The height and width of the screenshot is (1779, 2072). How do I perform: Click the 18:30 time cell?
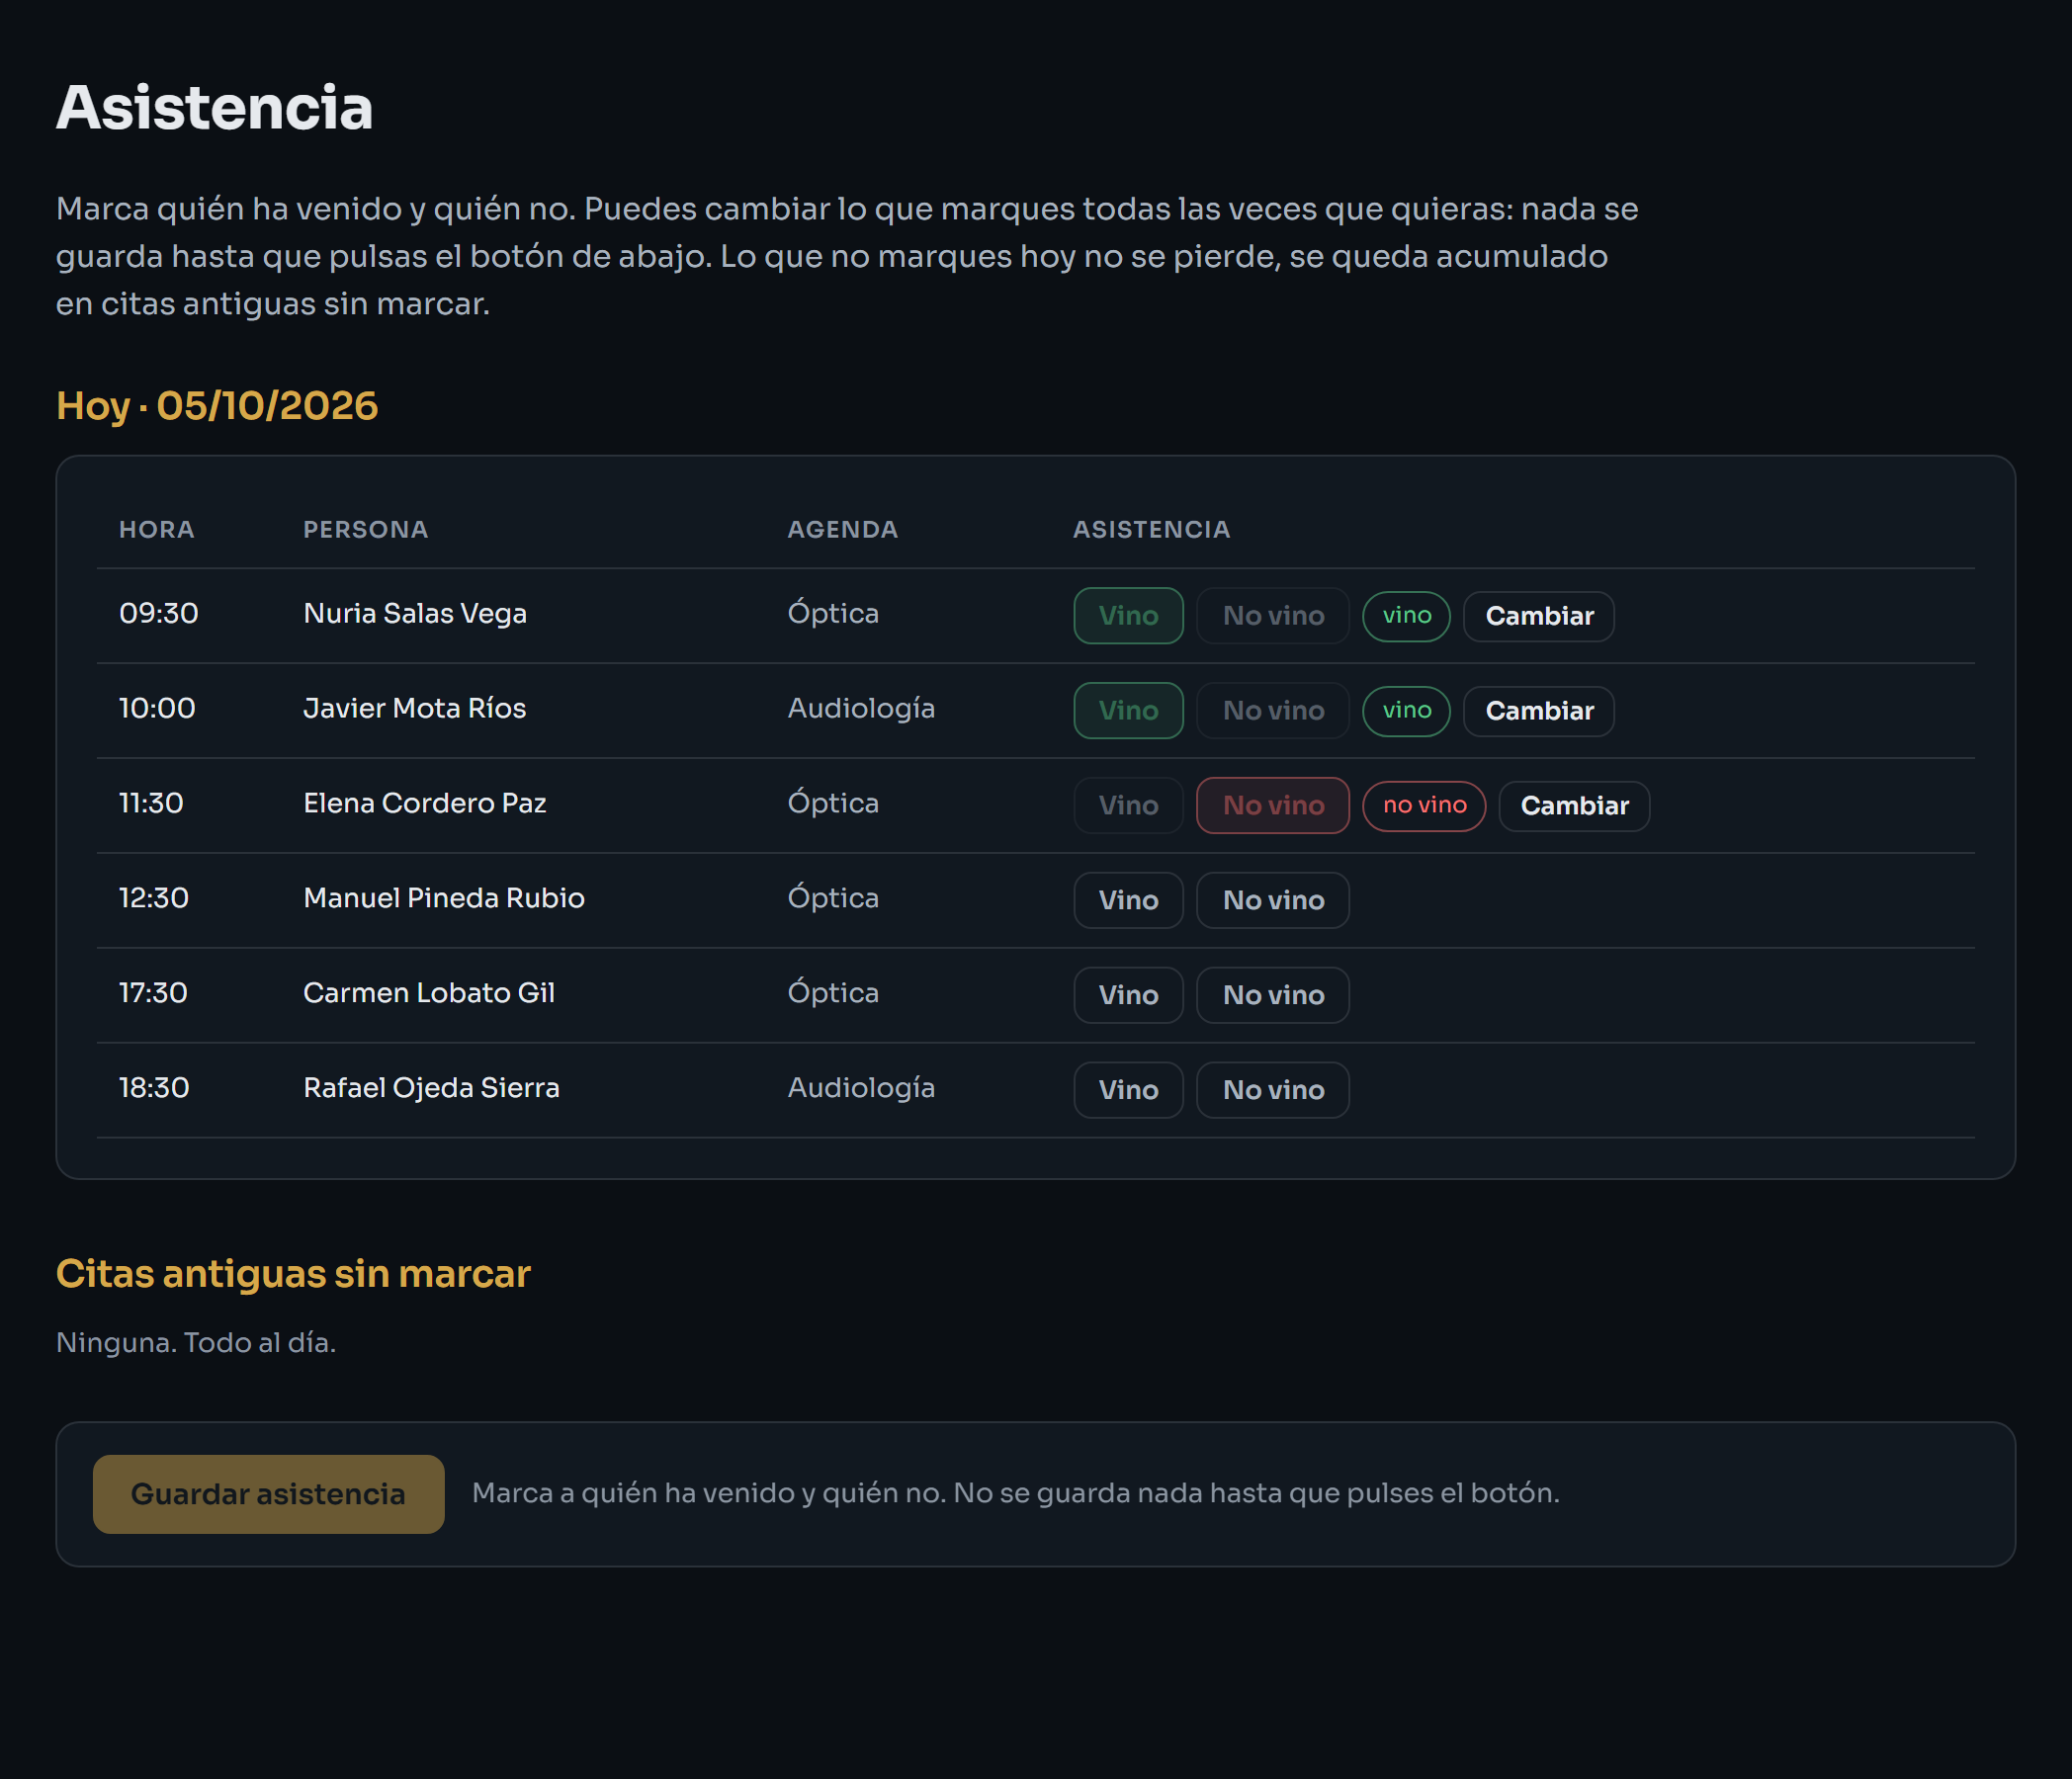click(x=154, y=1088)
